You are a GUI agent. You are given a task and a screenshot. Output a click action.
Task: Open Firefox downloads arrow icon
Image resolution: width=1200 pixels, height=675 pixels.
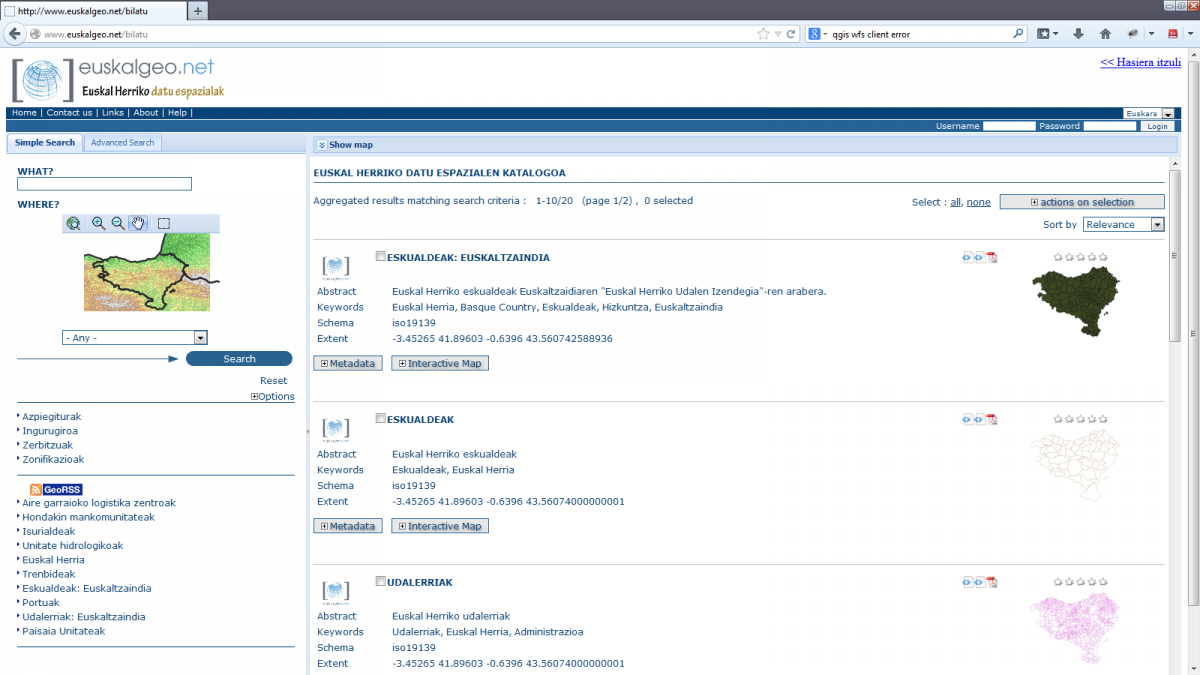pos(1078,33)
